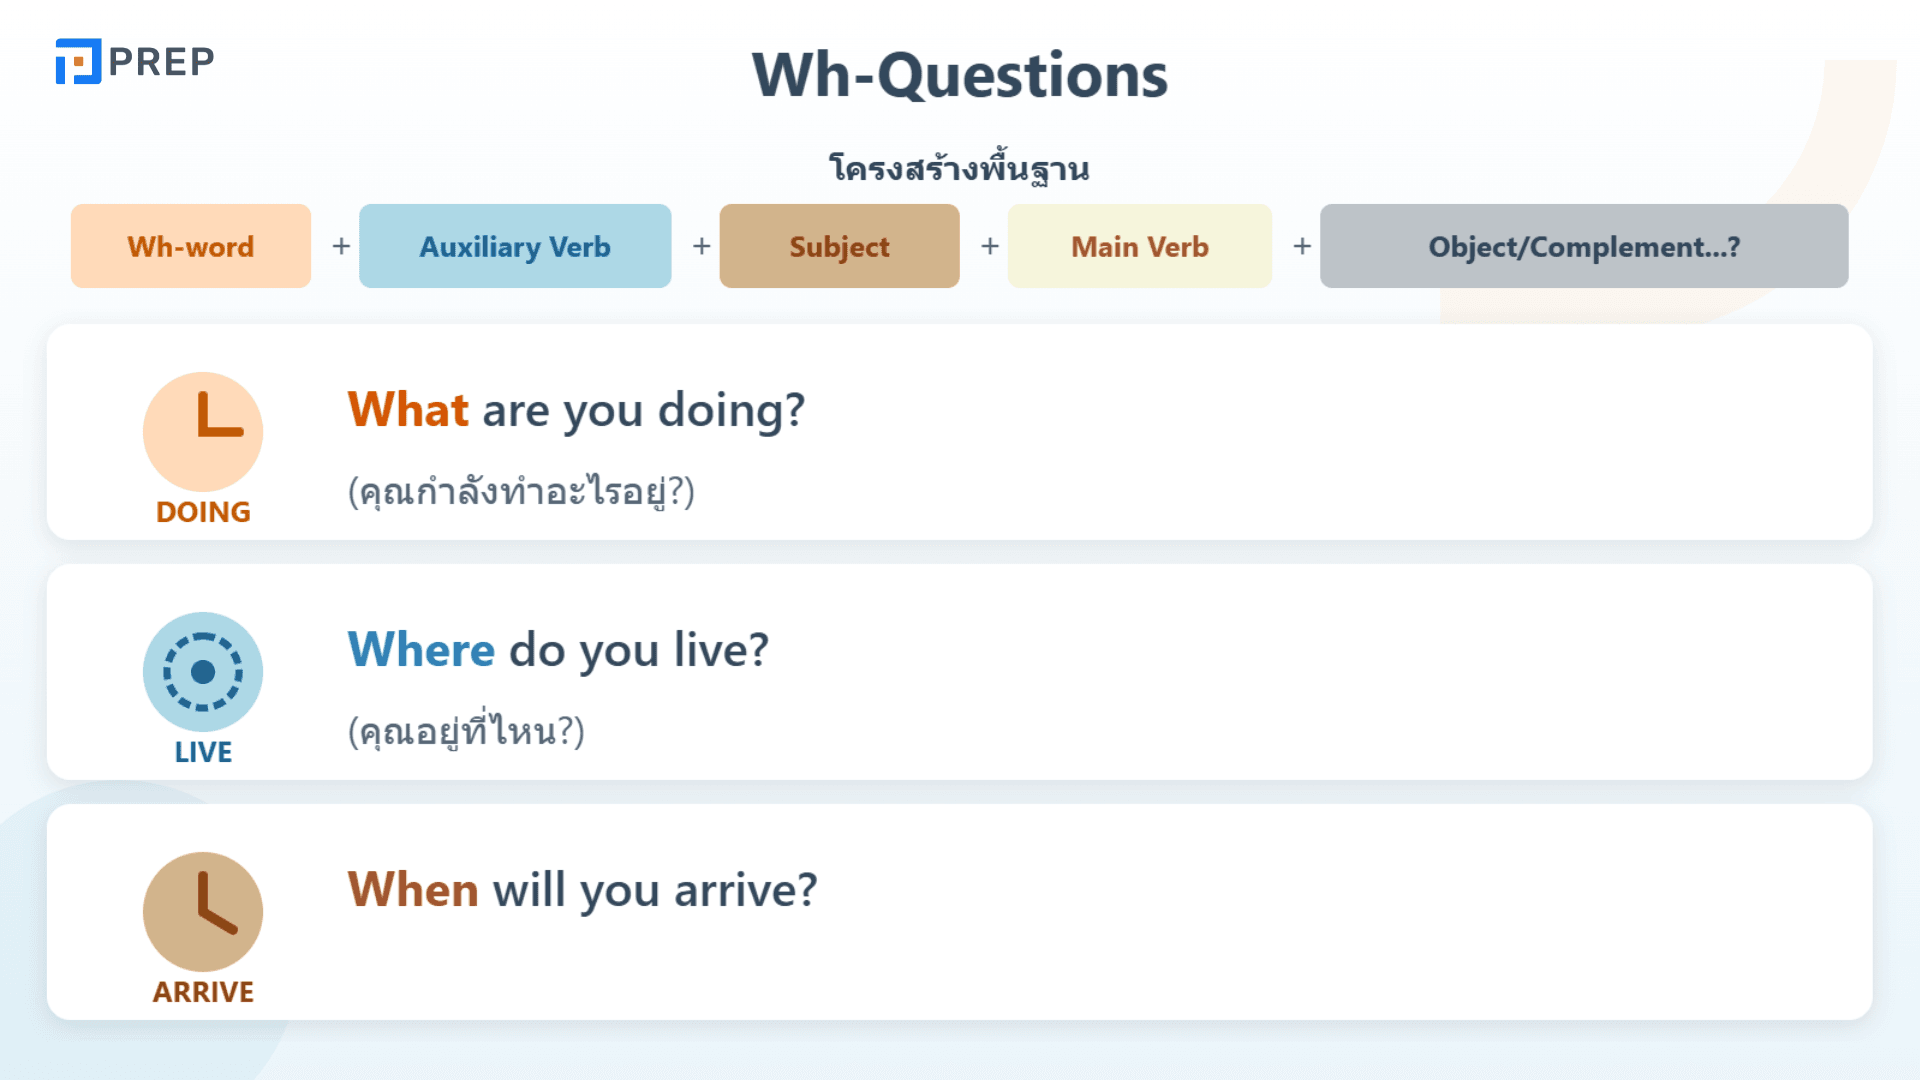1920x1080 pixels.
Task: Select the 'When will you arrive?' sentence
Action: coord(582,890)
